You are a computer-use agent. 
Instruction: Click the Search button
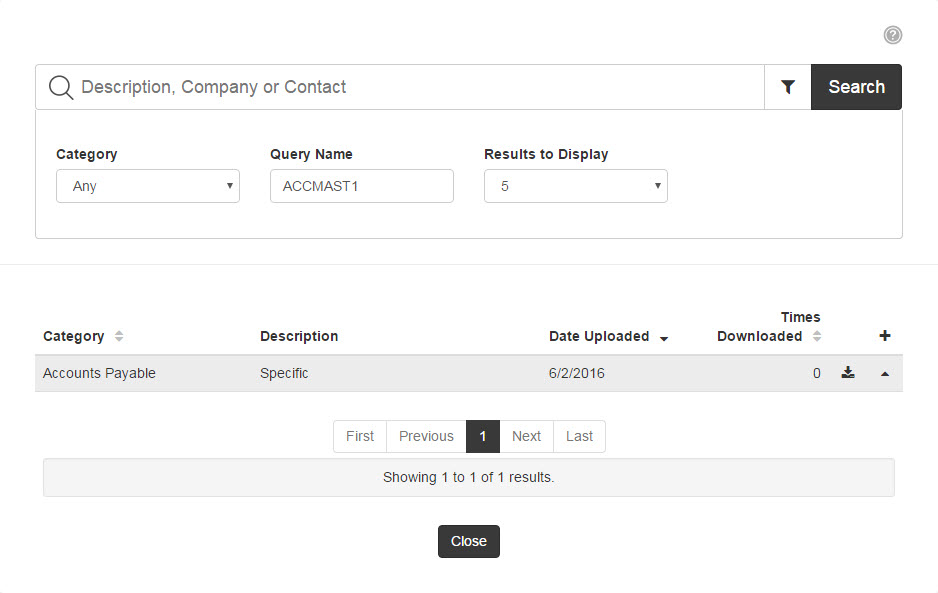click(856, 87)
